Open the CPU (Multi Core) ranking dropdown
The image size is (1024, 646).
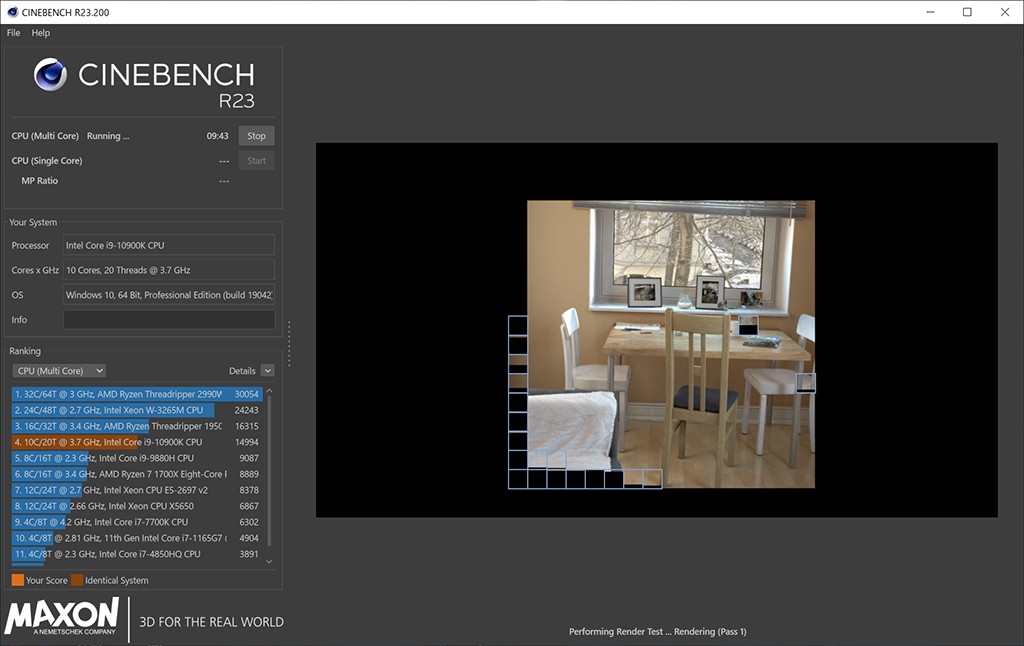click(x=60, y=371)
